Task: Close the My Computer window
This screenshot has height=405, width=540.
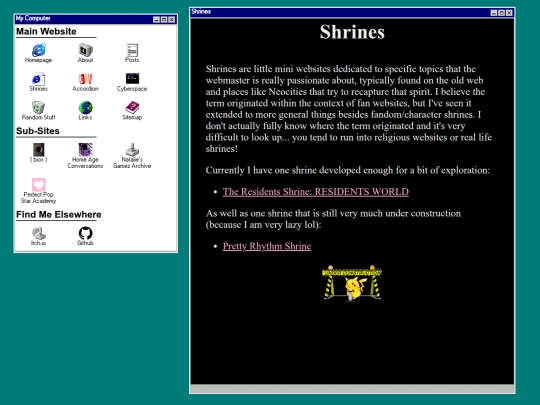Action: [171, 20]
